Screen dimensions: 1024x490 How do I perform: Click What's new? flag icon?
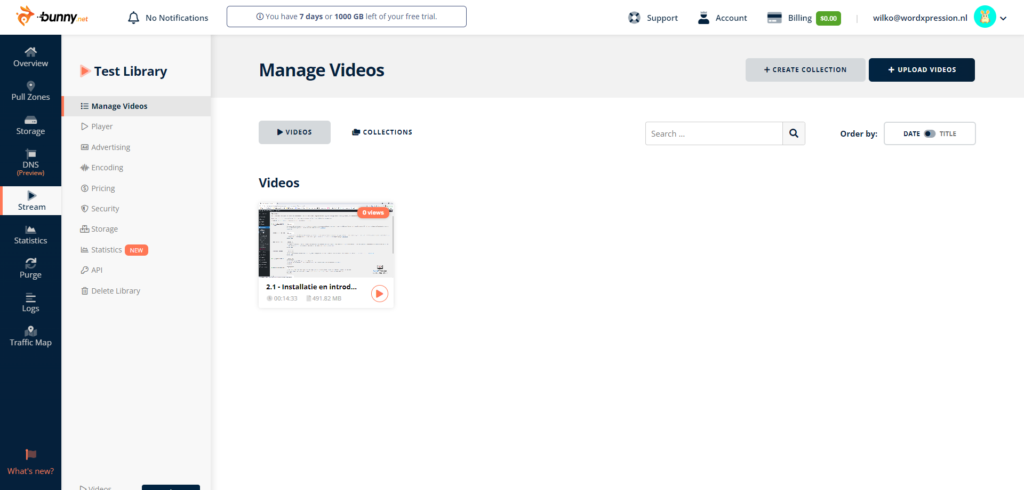tap(31, 455)
